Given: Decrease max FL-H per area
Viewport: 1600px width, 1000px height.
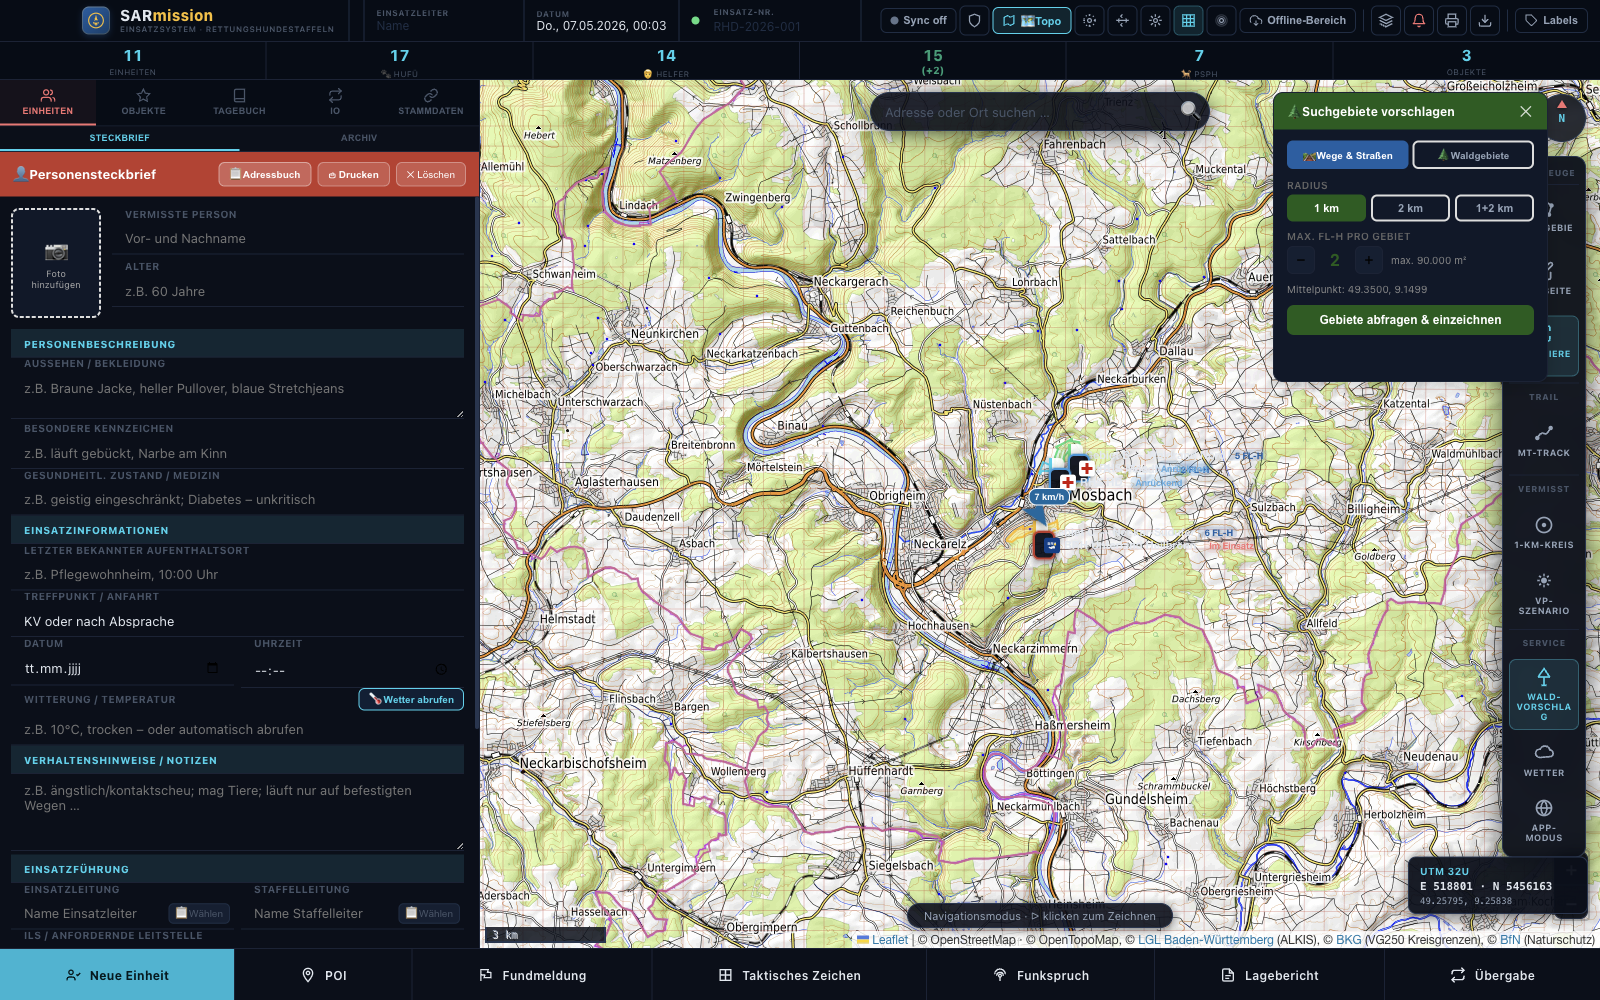Looking at the screenshot, I should (1300, 260).
